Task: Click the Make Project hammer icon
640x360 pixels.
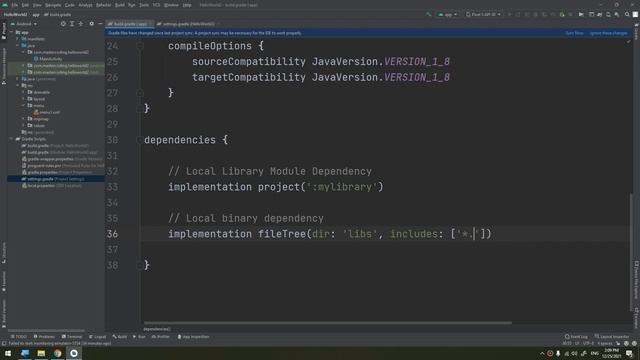Action: click(x=429, y=14)
